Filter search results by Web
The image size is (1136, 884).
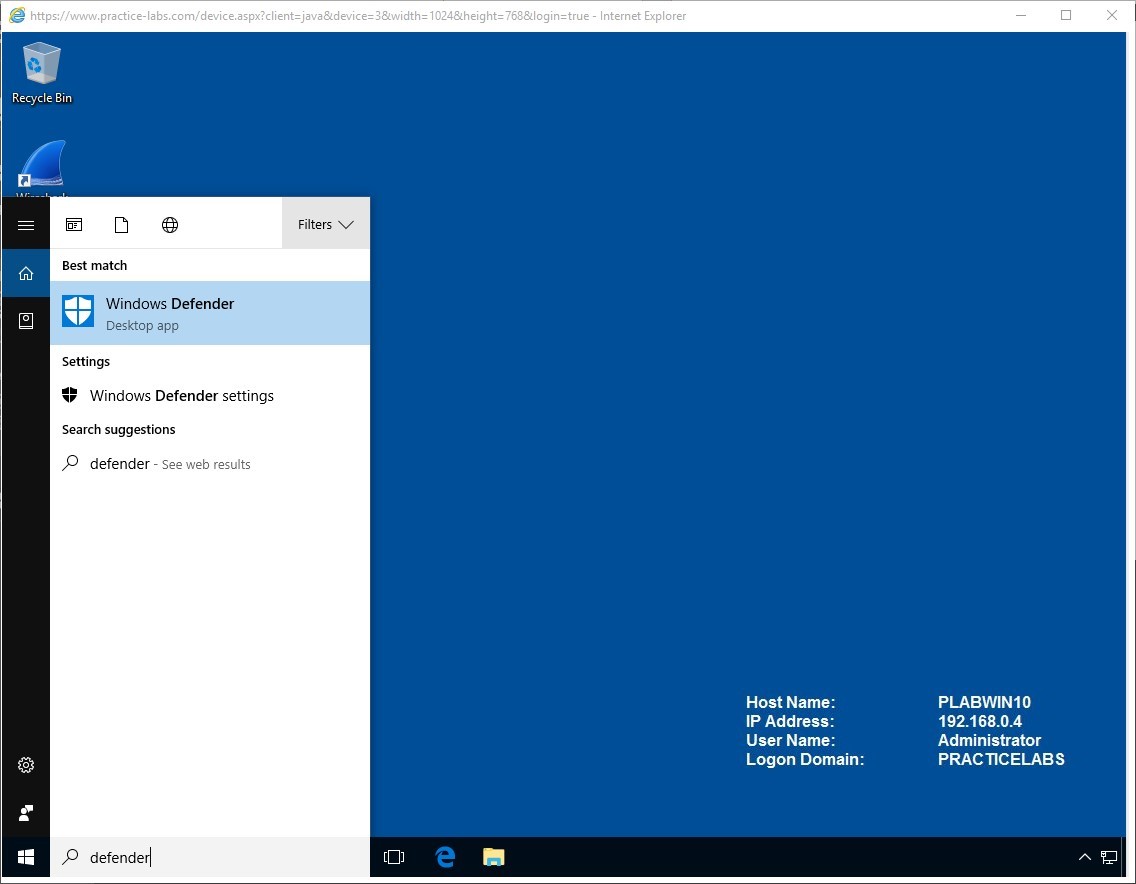170,225
